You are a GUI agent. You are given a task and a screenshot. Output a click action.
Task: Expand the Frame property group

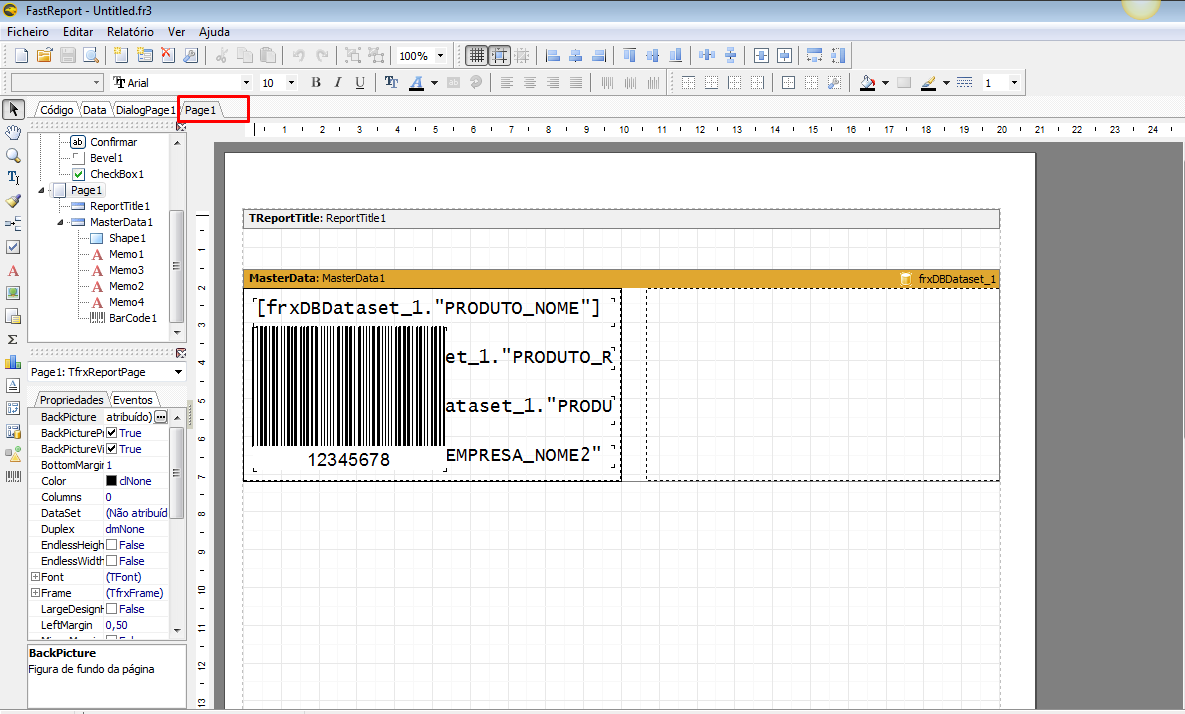35,592
